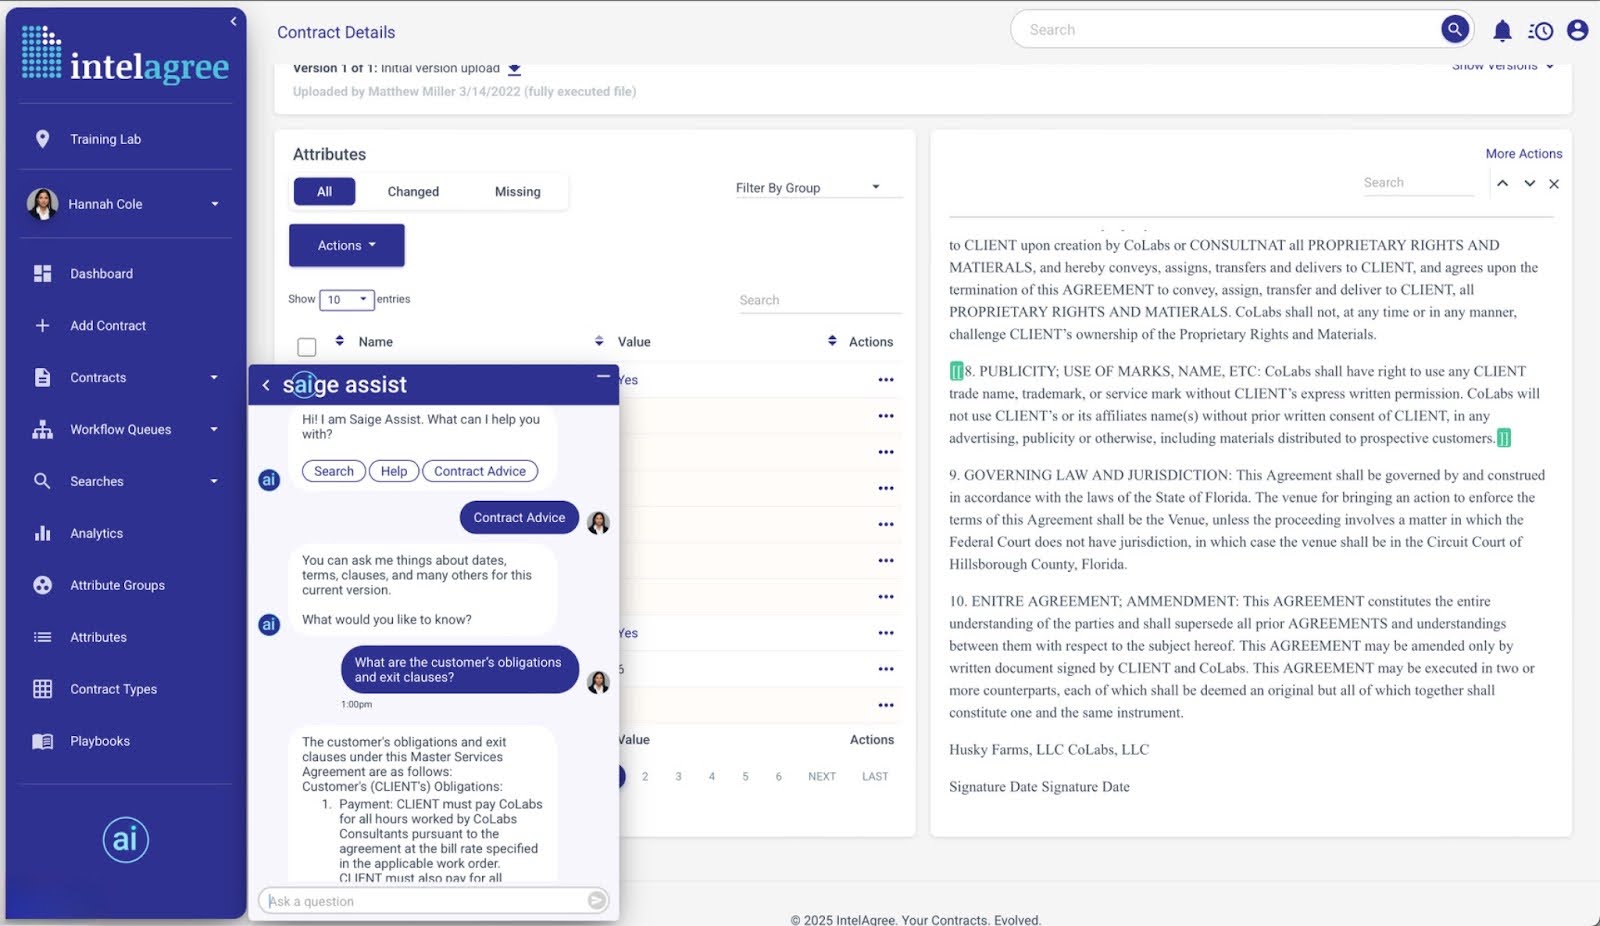Click the Search chip in Saige Assist
Image resolution: width=1600 pixels, height=926 pixels.
(x=334, y=471)
